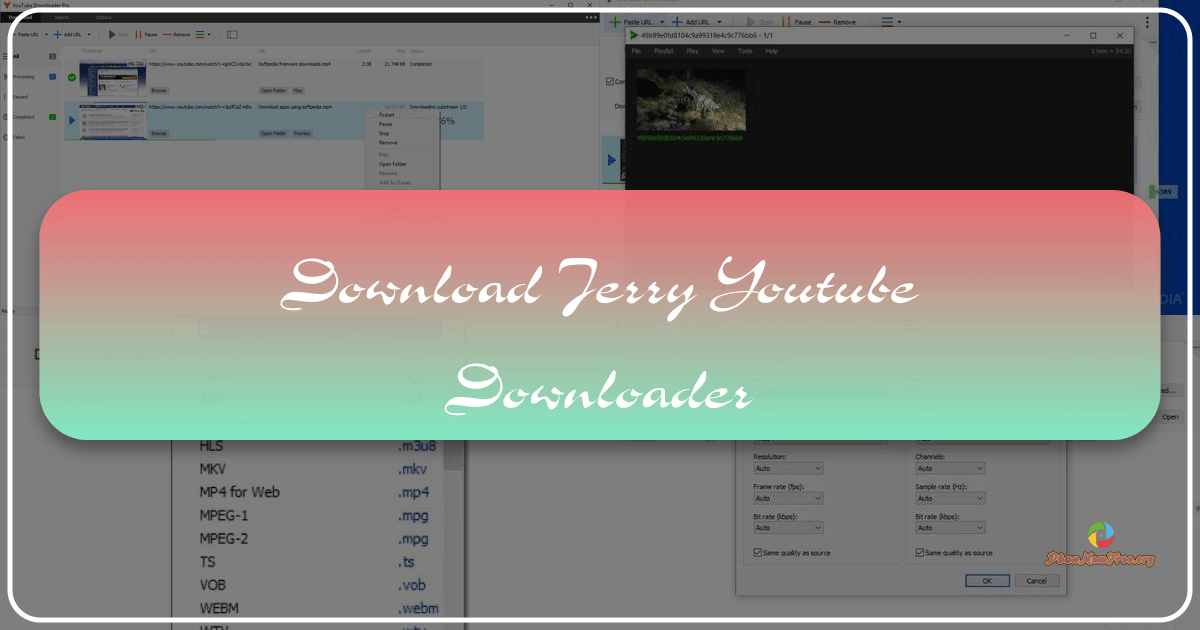Expand the Channels dropdown

tap(949, 468)
